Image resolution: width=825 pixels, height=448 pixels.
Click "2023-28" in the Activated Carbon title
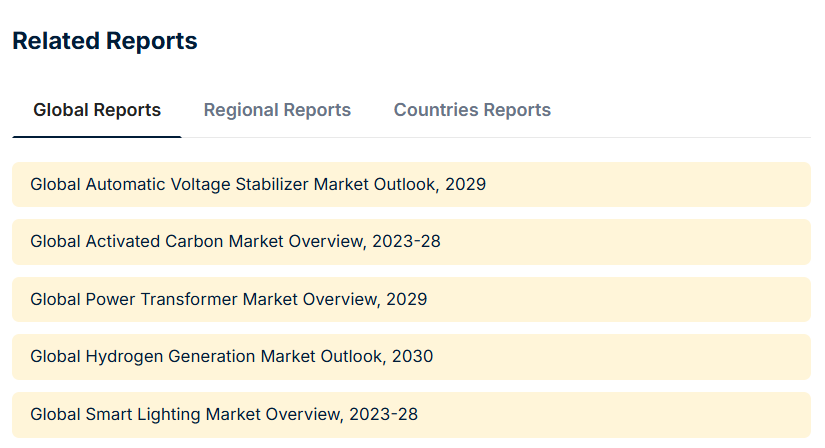pyautogui.click(x=406, y=242)
